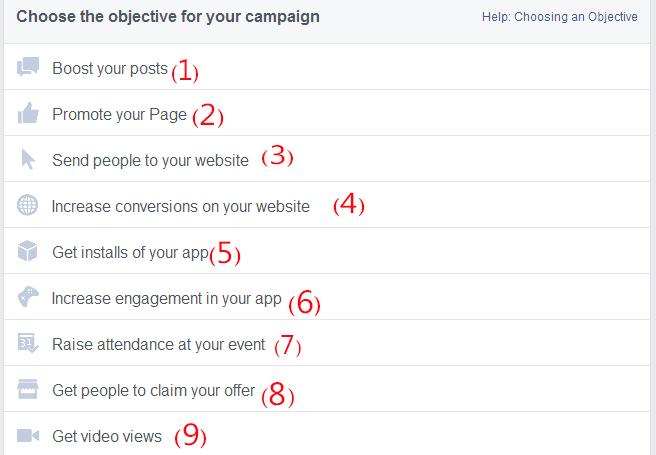Choose Promote your Page objective
Image resolution: width=656 pixels, height=455 pixels.
coord(327,113)
